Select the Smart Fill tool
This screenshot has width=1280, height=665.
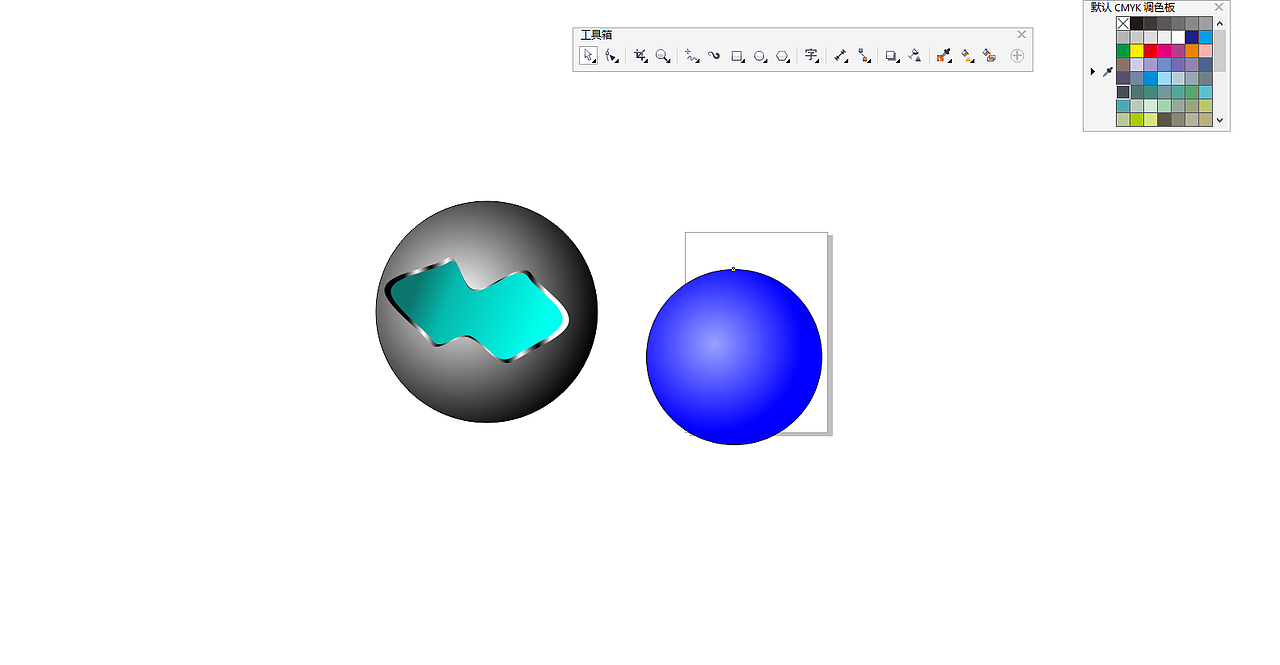pos(990,56)
